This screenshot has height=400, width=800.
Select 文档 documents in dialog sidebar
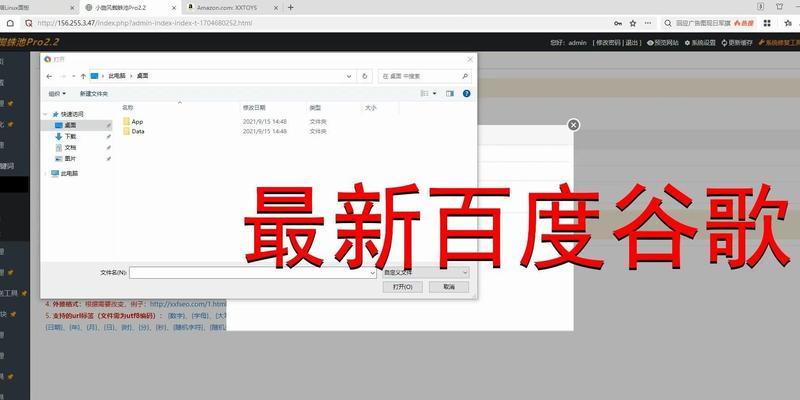[70, 147]
